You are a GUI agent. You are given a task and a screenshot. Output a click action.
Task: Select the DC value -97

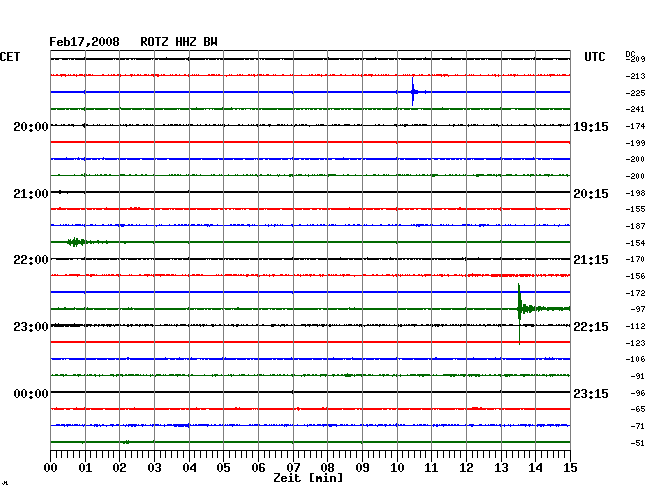[x=638, y=309]
